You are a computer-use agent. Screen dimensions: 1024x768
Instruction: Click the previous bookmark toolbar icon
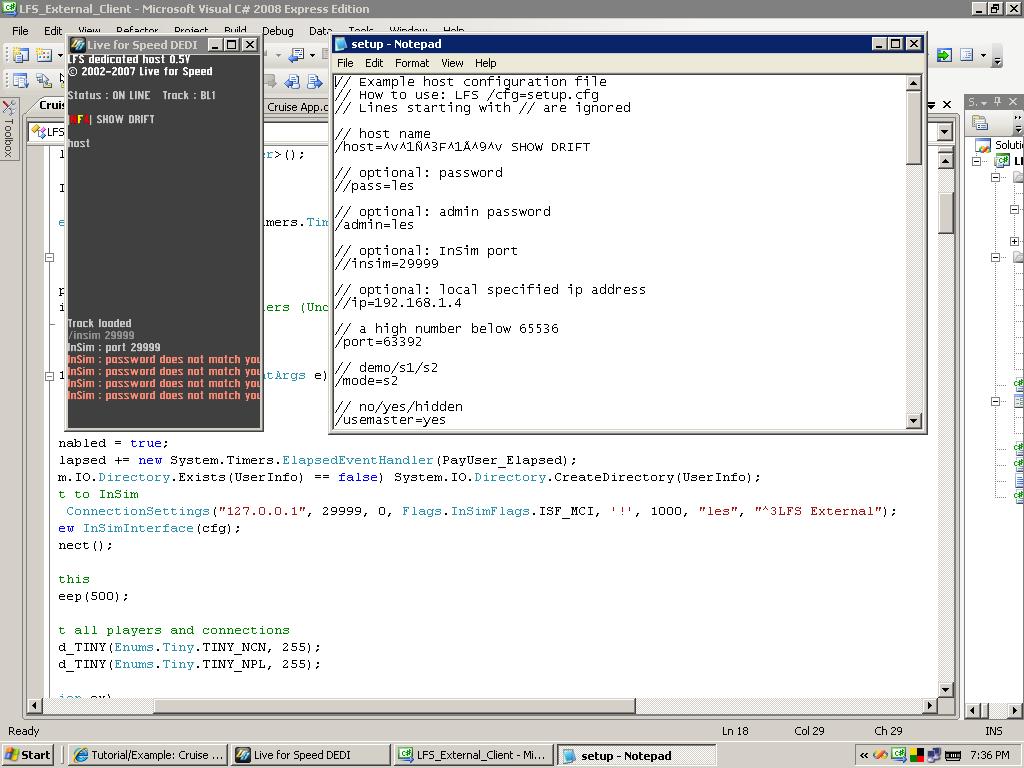(293, 81)
